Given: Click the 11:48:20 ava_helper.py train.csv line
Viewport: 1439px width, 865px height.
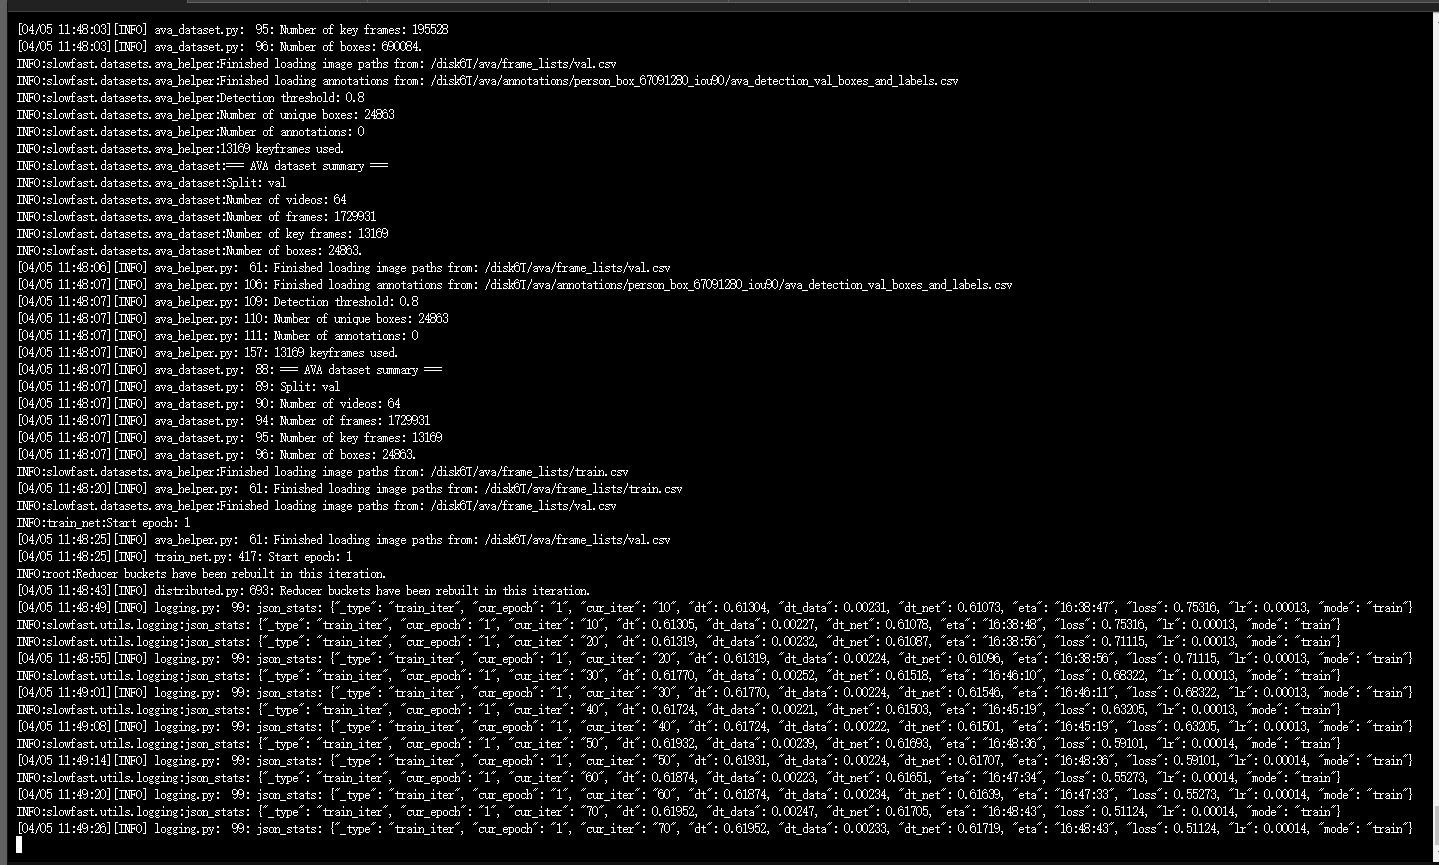Looking at the screenshot, I should click(x=350, y=489).
